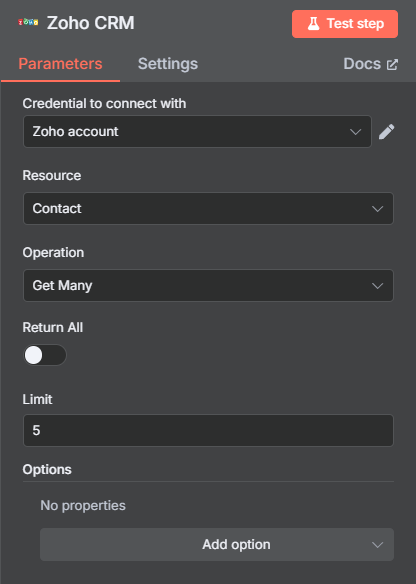Run the Test step button
The height and width of the screenshot is (584, 416).
pos(345,24)
